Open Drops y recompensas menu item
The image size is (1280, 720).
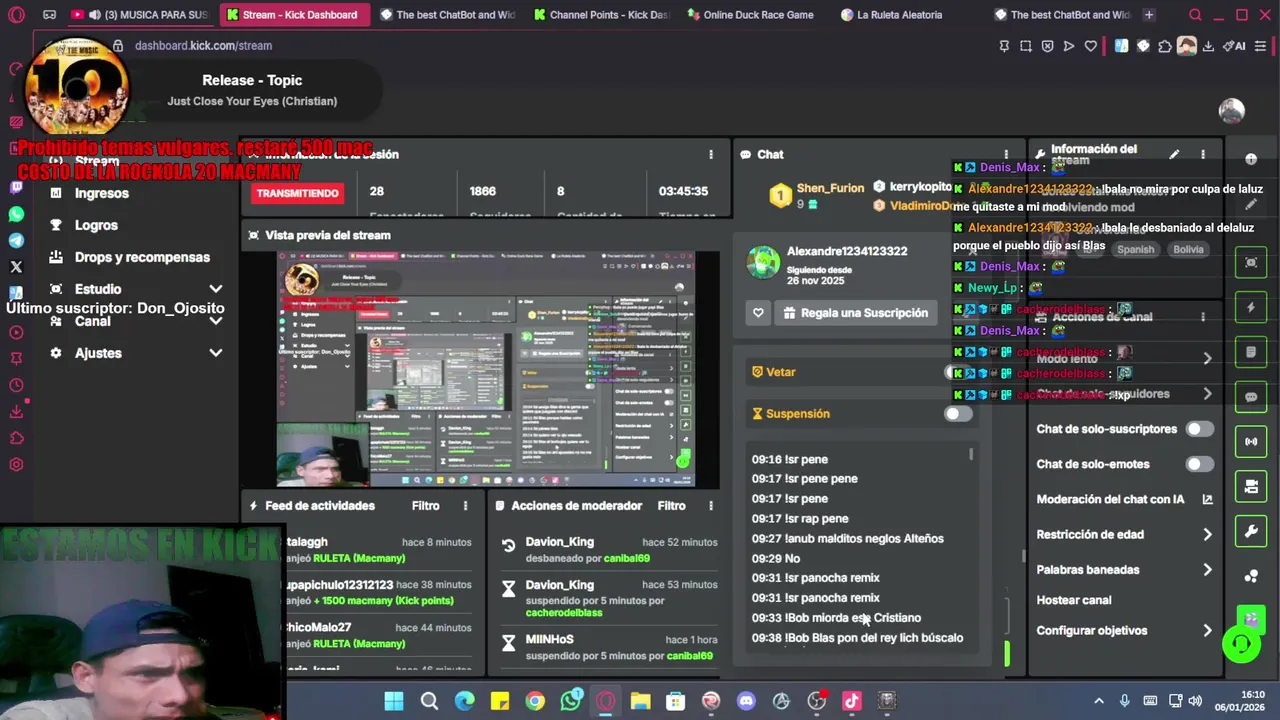(x=142, y=257)
